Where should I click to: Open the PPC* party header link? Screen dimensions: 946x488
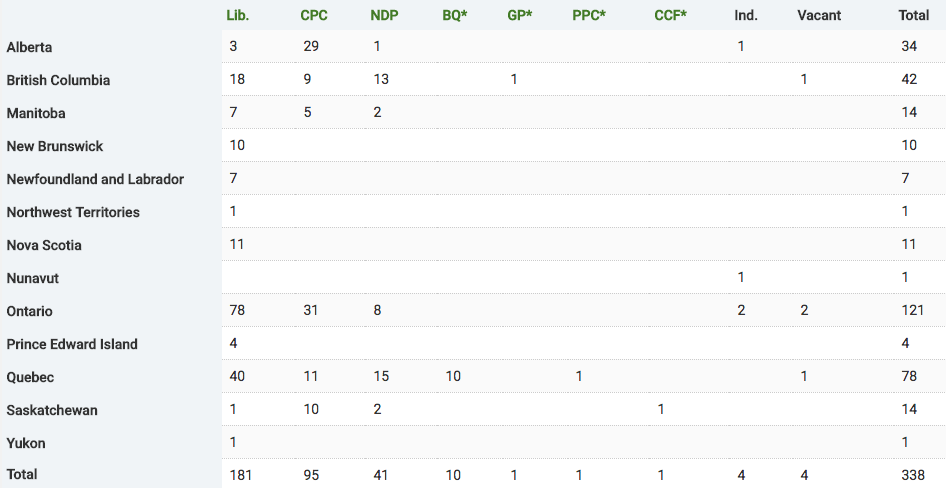coord(589,16)
